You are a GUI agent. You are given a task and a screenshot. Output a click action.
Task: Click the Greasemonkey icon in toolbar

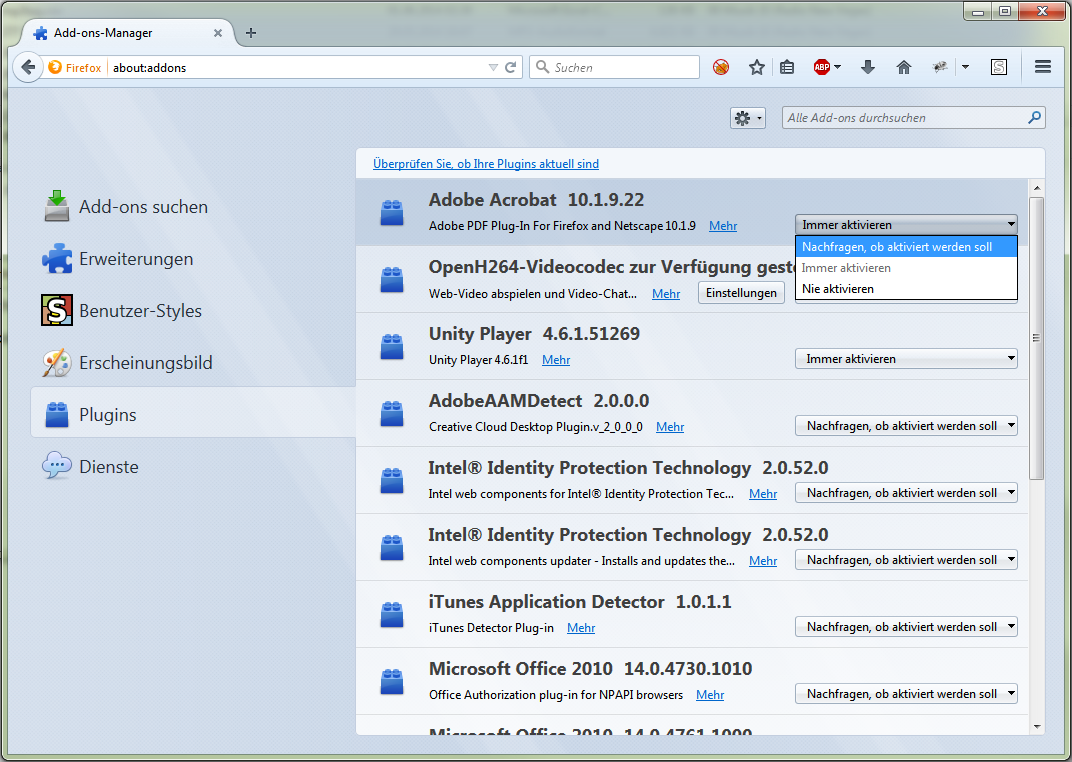click(940, 67)
